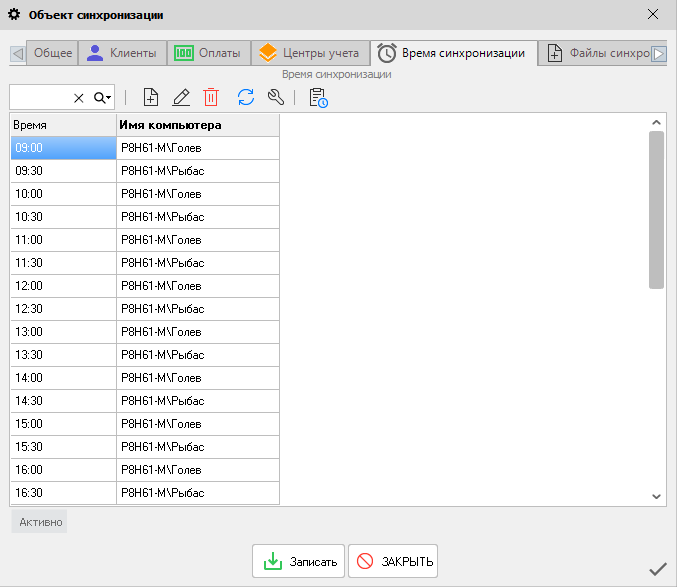Click the edit pencil icon
The image size is (677, 587).
181,97
